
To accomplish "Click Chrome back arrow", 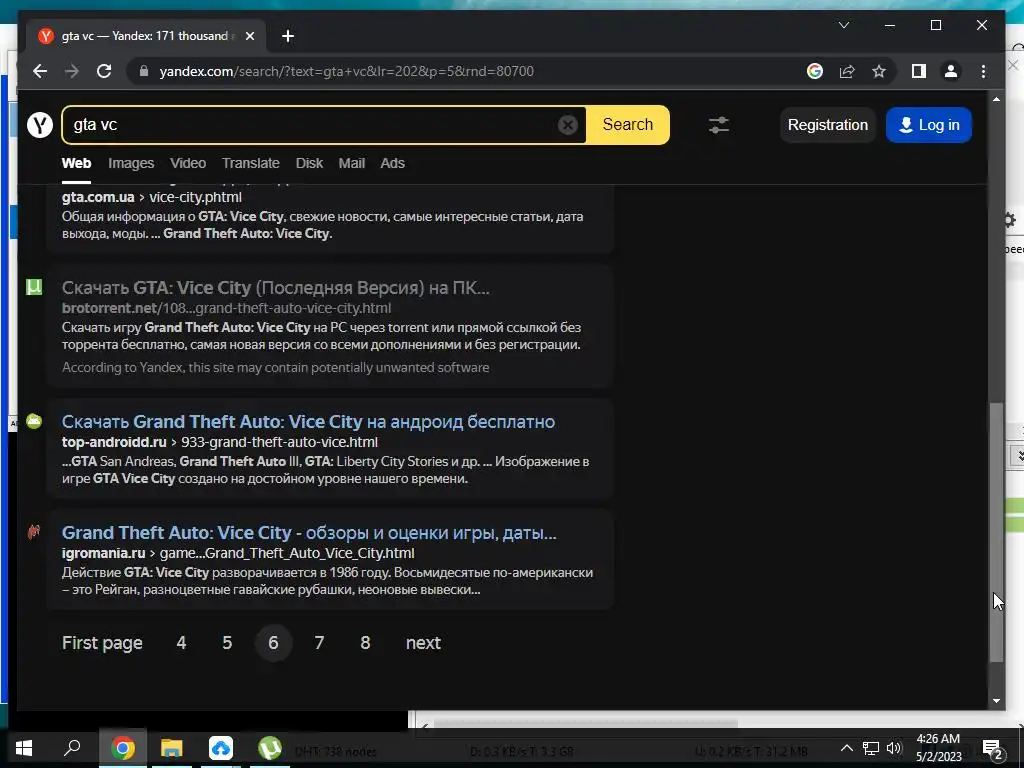I will [40, 71].
